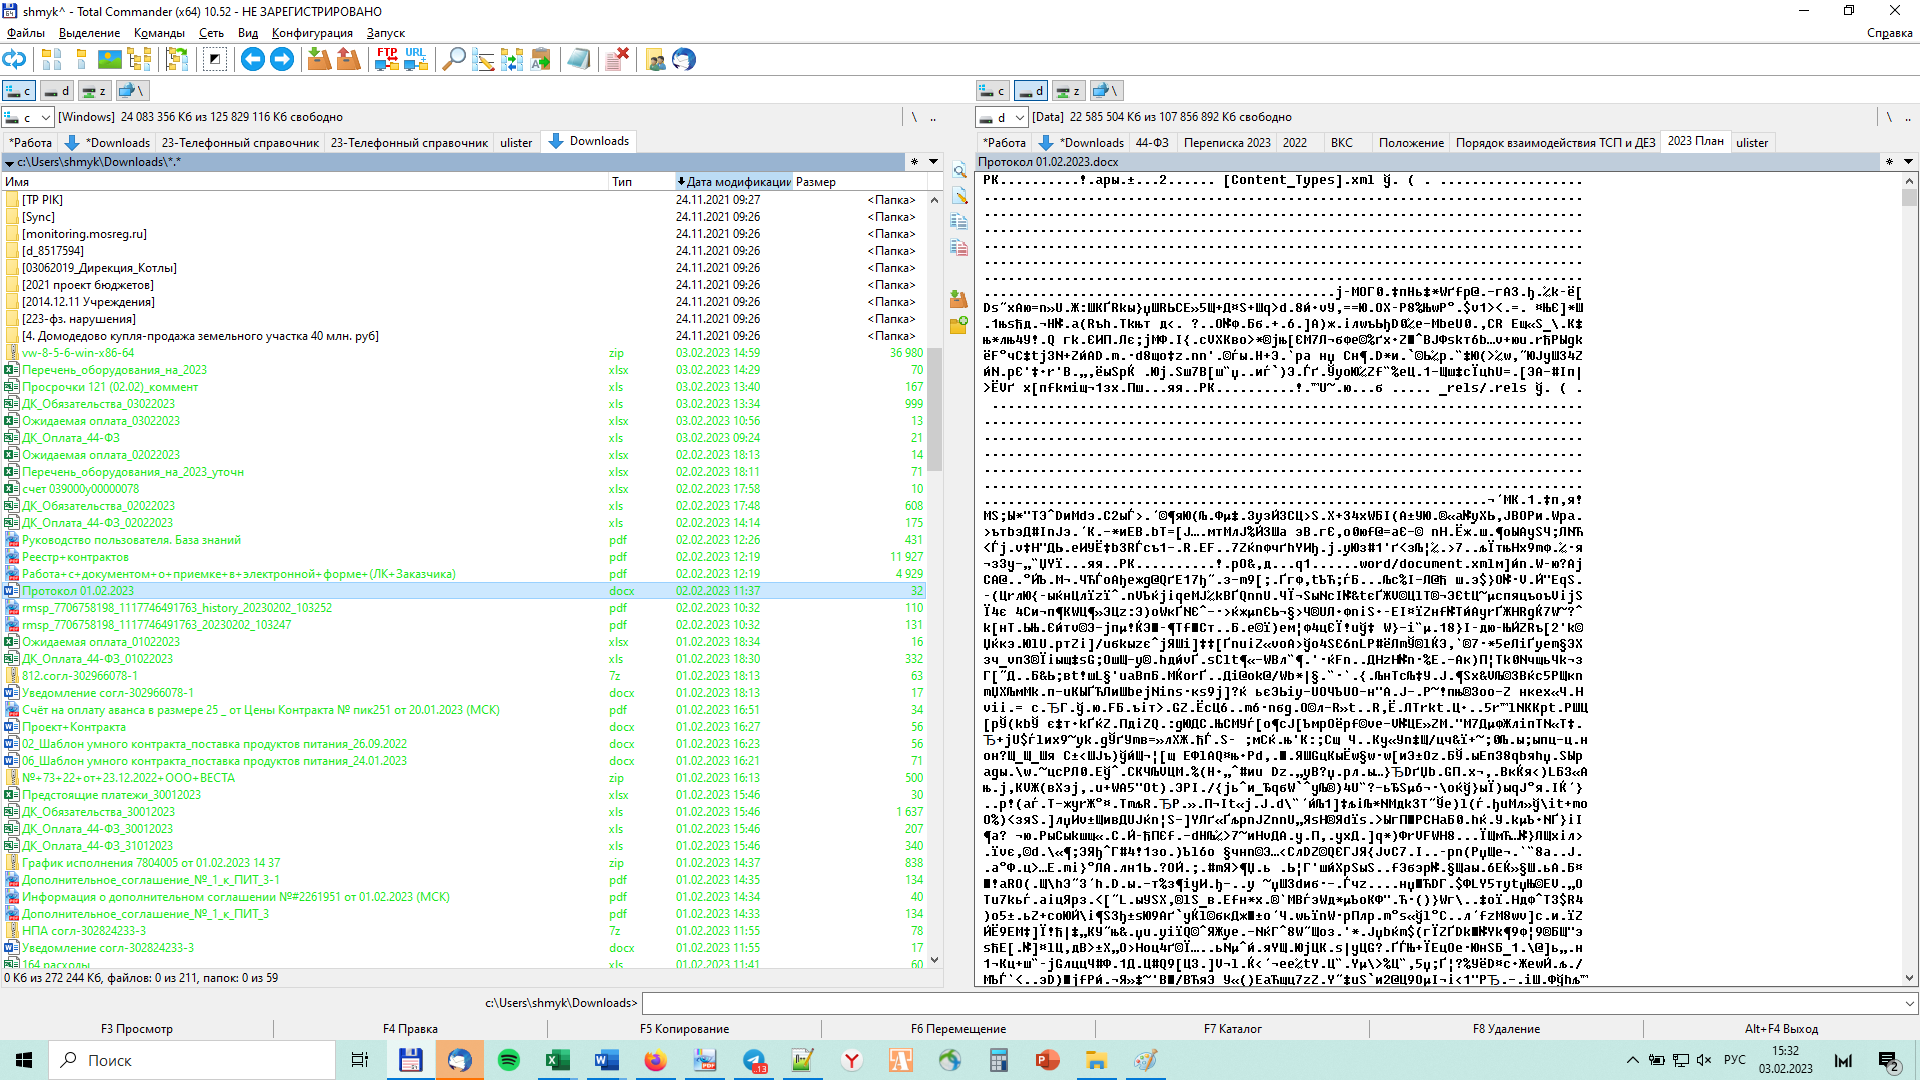Viewport: 1920px width, 1080px height.
Task: Click the URL new FTP connection icon
Action: (416, 60)
